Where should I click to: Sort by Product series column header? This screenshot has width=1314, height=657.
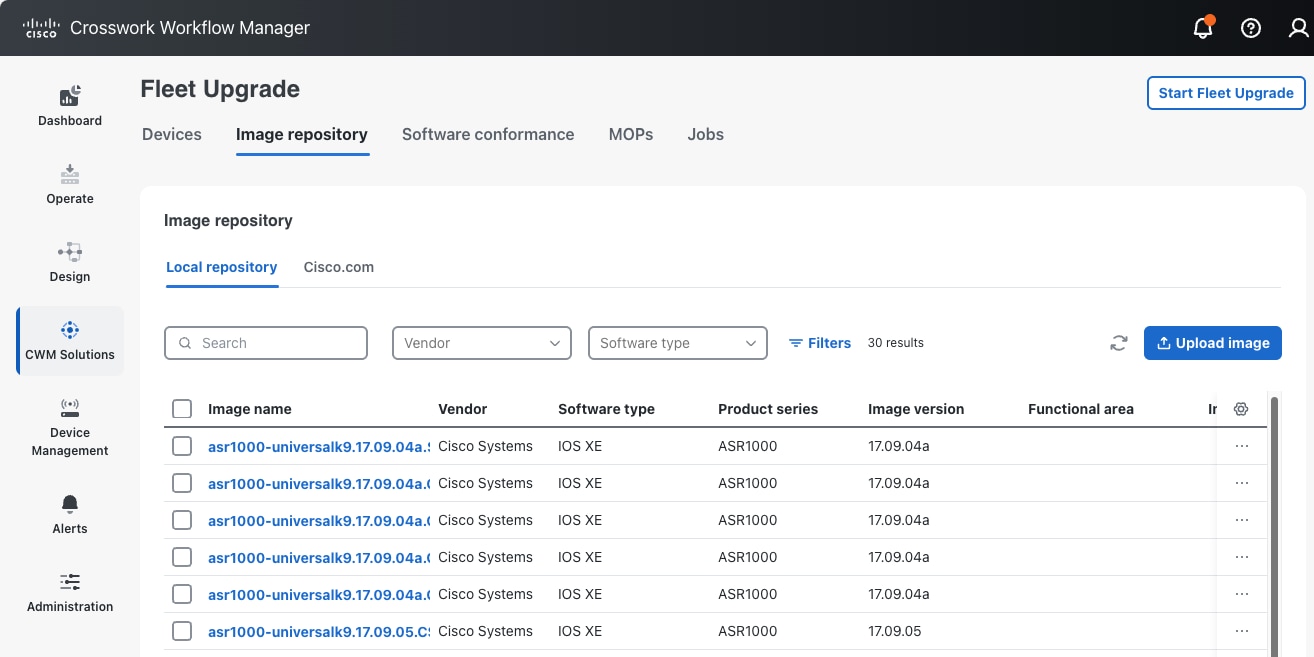[x=768, y=409]
